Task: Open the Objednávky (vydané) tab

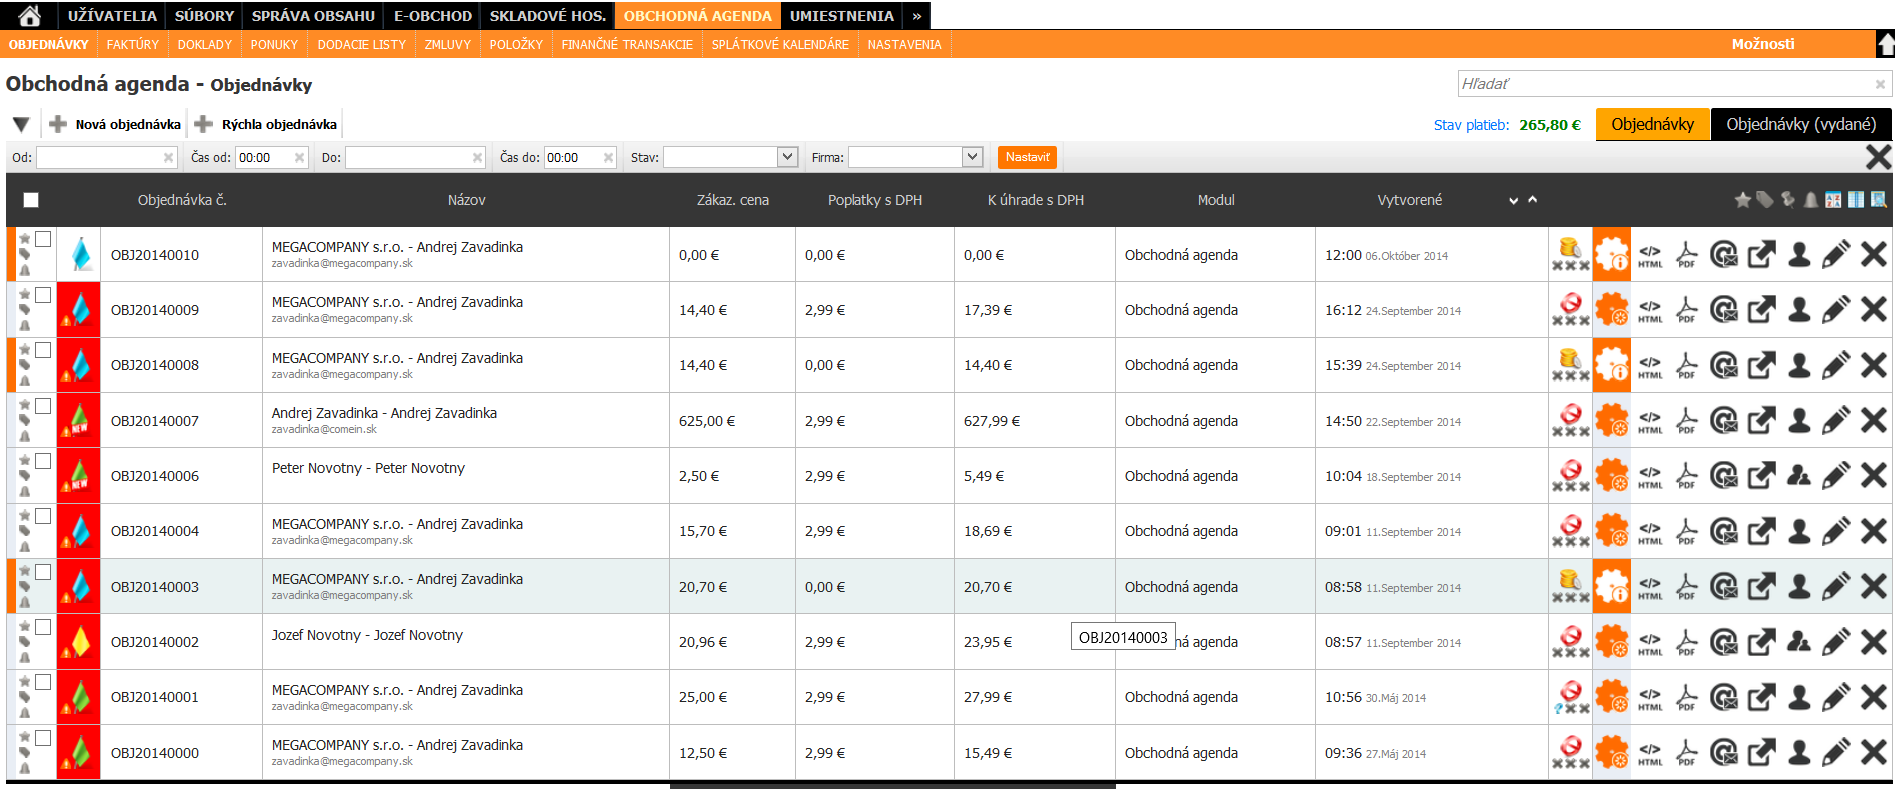Action: pyautogui.click(x=1800, y=124)
